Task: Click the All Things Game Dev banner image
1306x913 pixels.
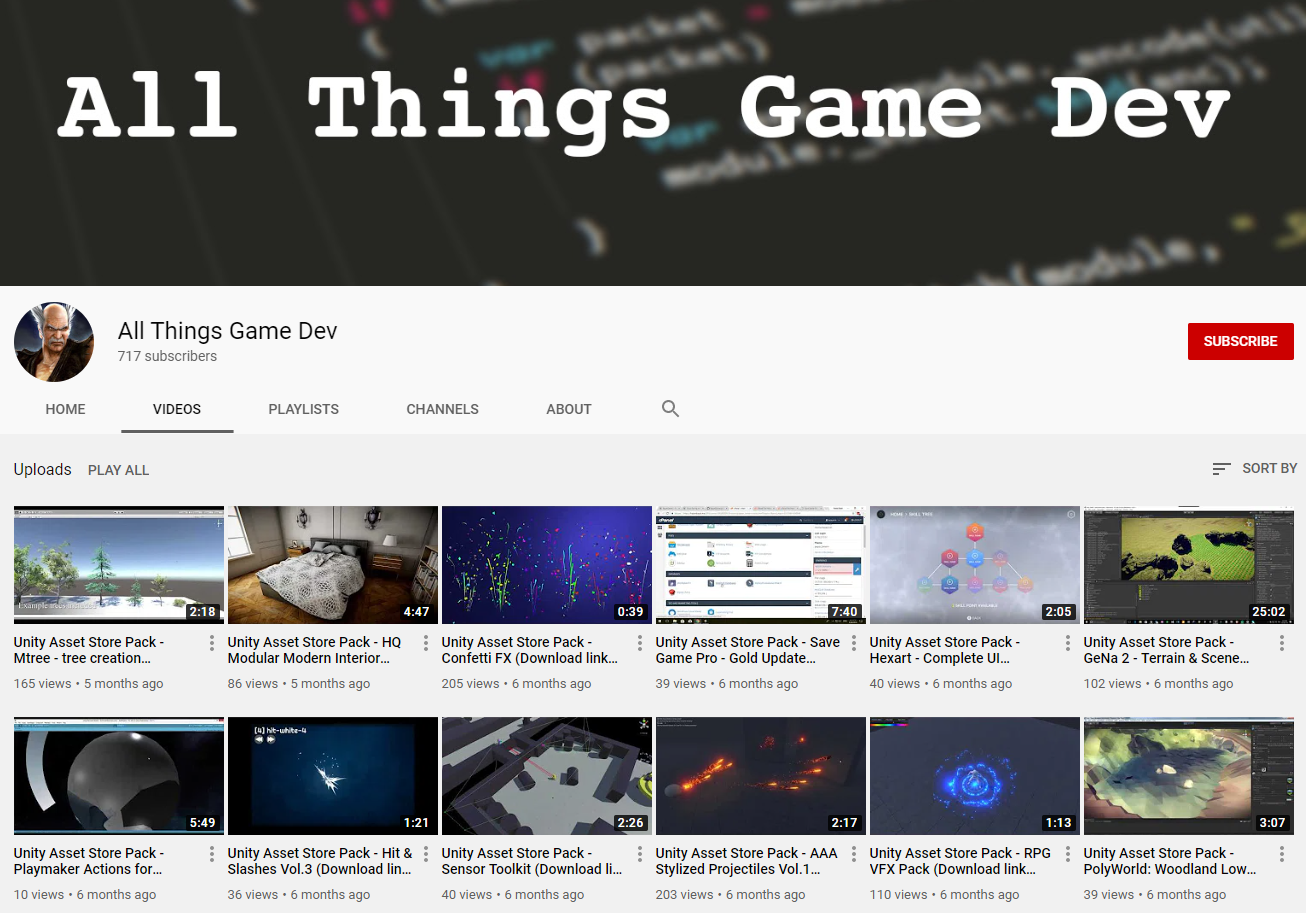Action: (653, 143)
